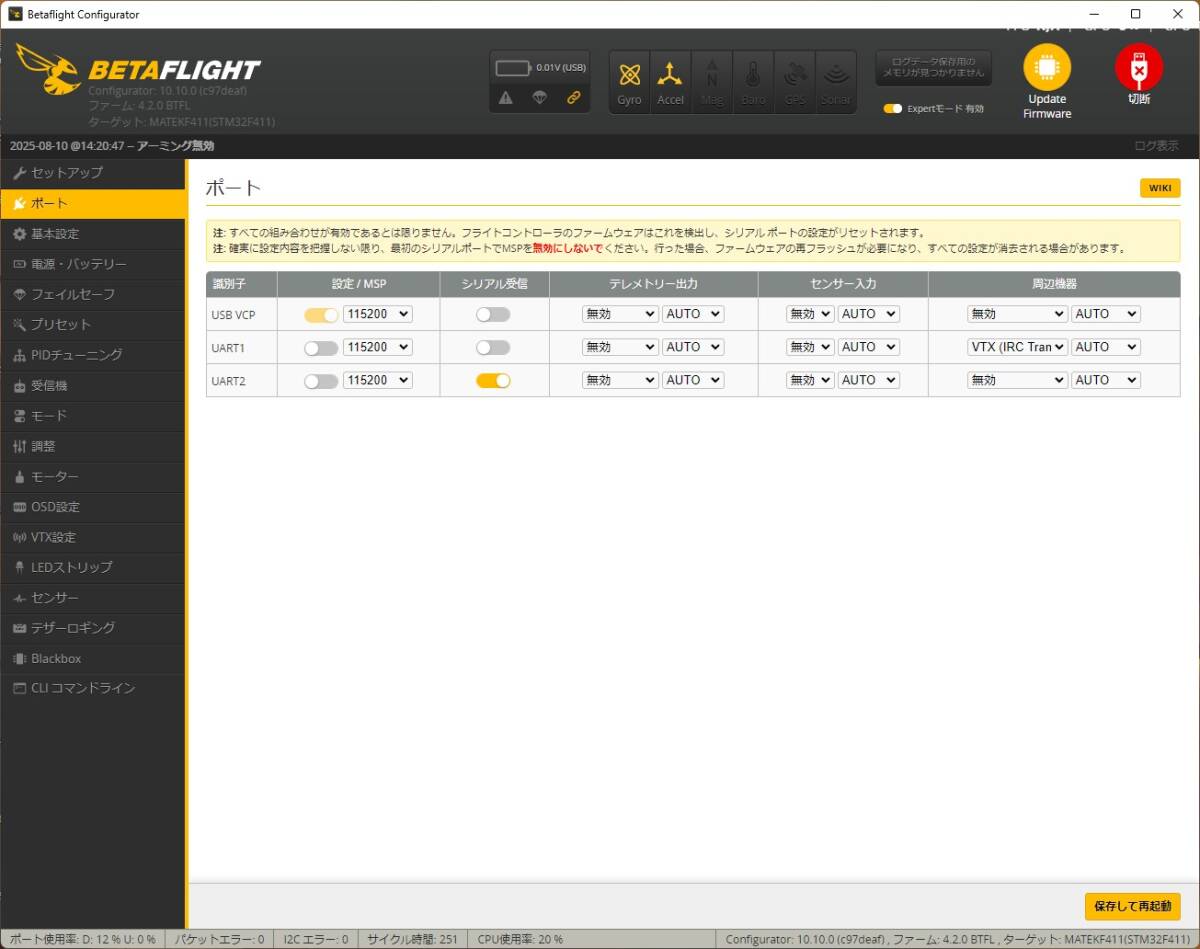Click ログ表示 link
The image size is (1200, 949).
tap(1156, 146)
